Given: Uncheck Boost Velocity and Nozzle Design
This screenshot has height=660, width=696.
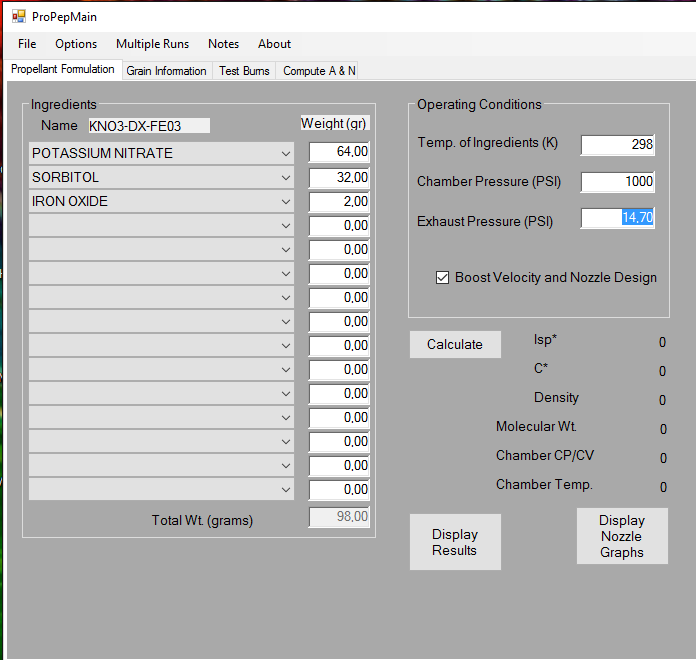Looking at the screenshot, I should click(443, 278).
